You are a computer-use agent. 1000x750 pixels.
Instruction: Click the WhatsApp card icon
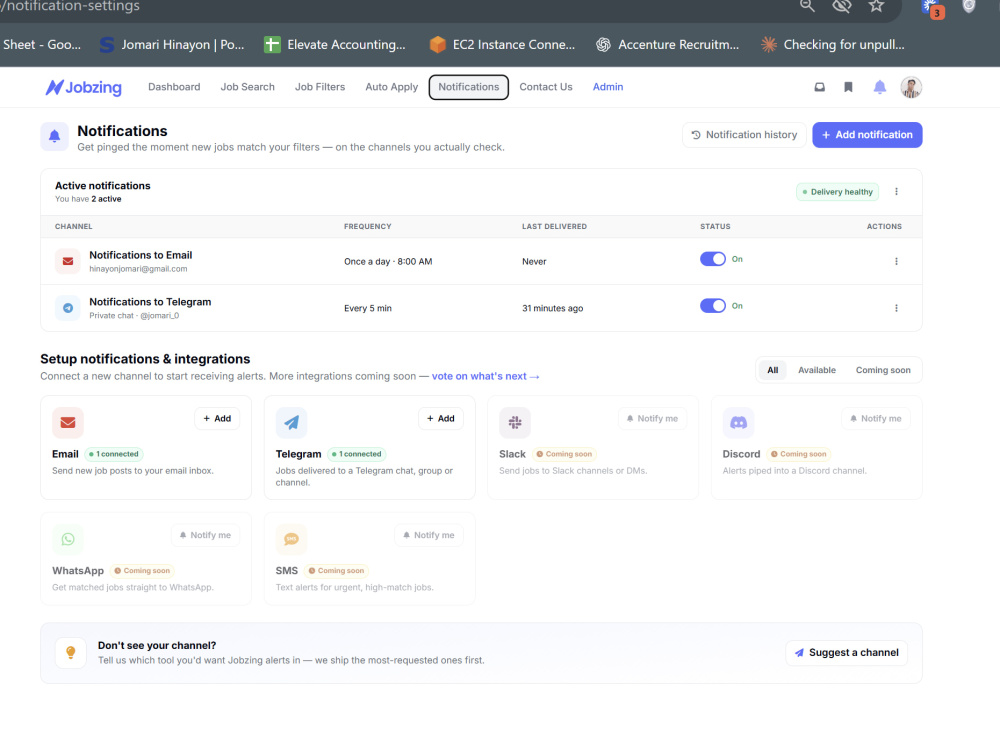[x=68, y=539]
